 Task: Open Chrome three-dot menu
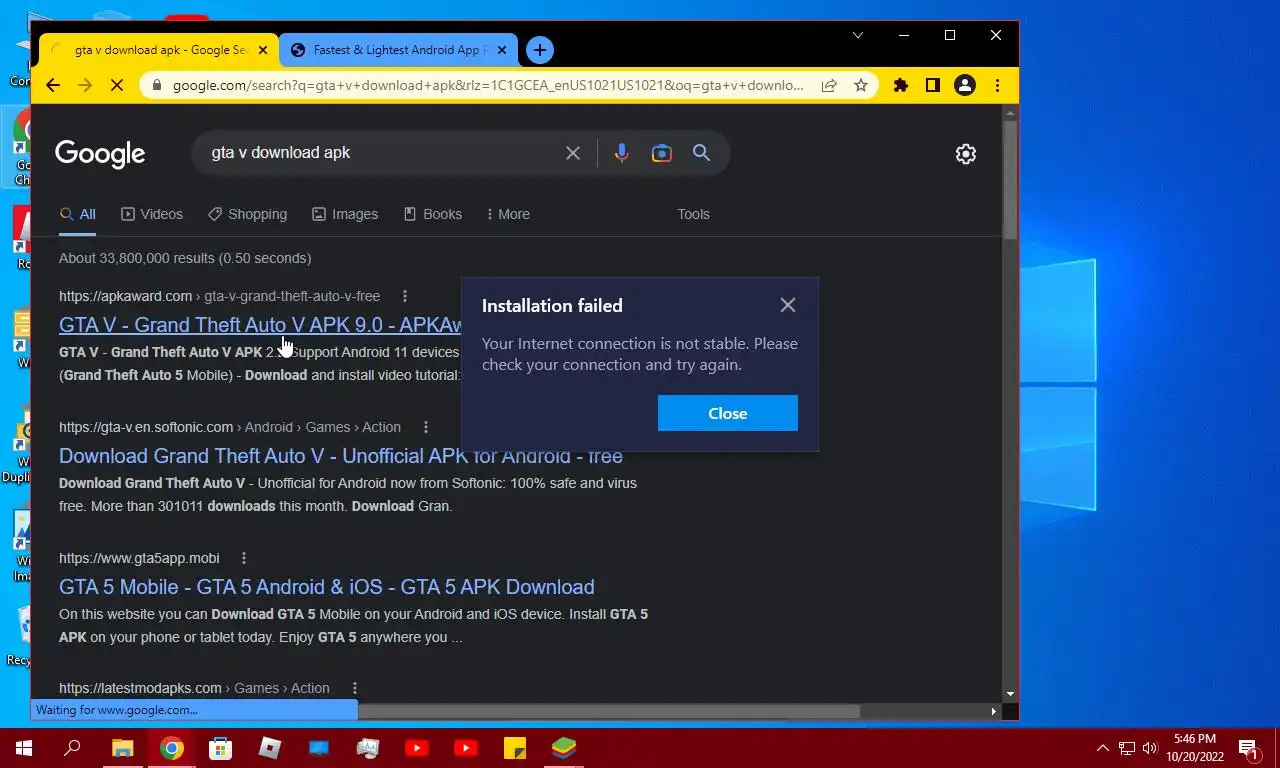pyautogui.click(x=997, y=86)
